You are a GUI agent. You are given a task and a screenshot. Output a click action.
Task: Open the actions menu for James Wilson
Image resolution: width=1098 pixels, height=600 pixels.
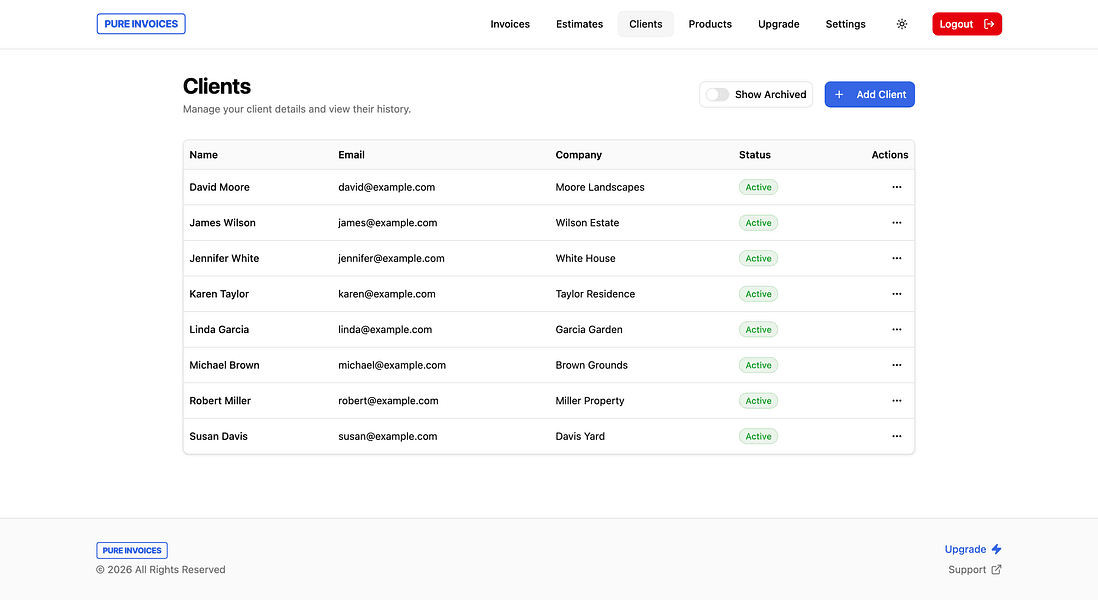pos(896,222)
